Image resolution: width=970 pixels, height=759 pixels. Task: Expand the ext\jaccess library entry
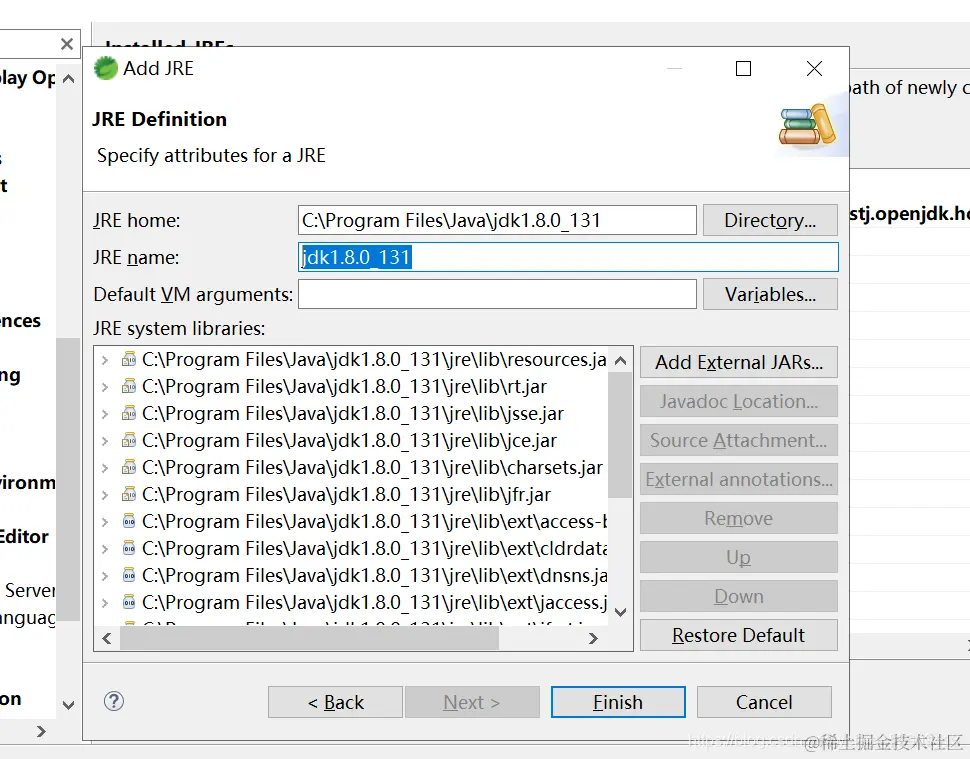click(105, 603)
